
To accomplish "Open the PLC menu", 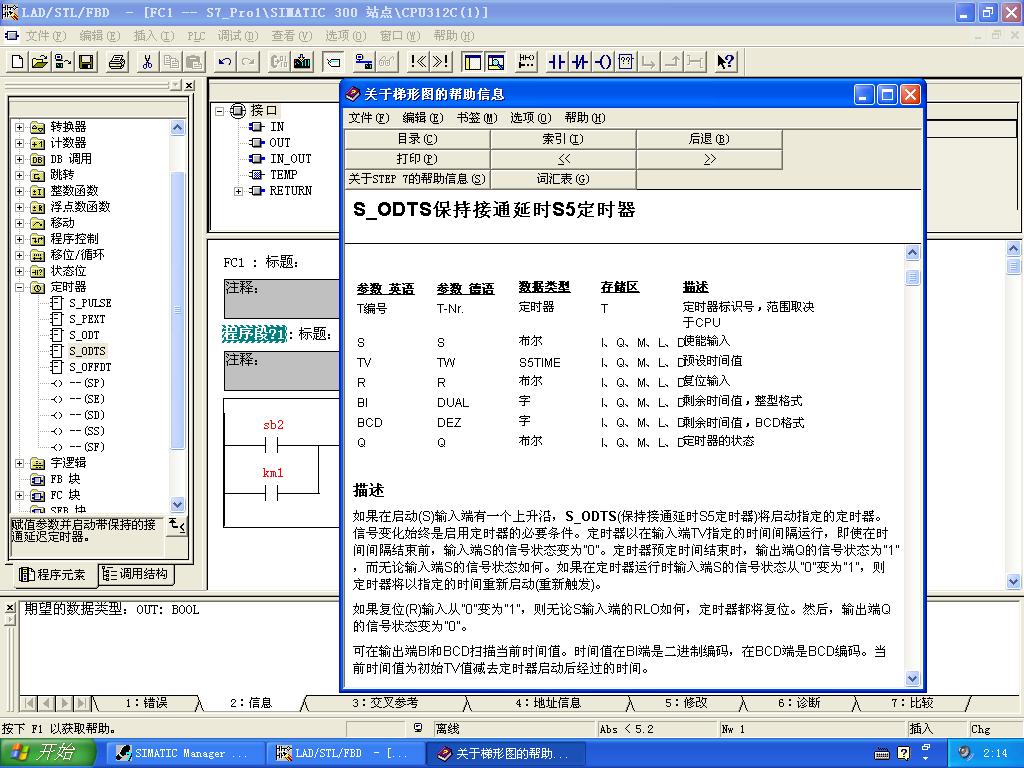I will [196, 36].
